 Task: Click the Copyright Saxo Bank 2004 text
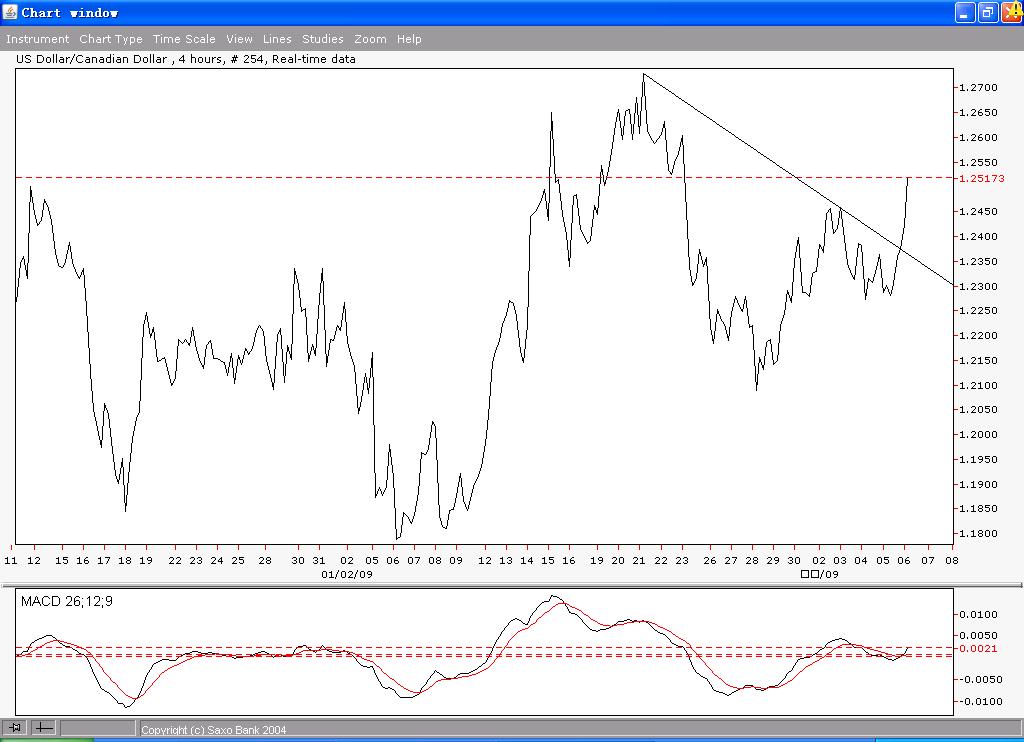coord(214,730)
